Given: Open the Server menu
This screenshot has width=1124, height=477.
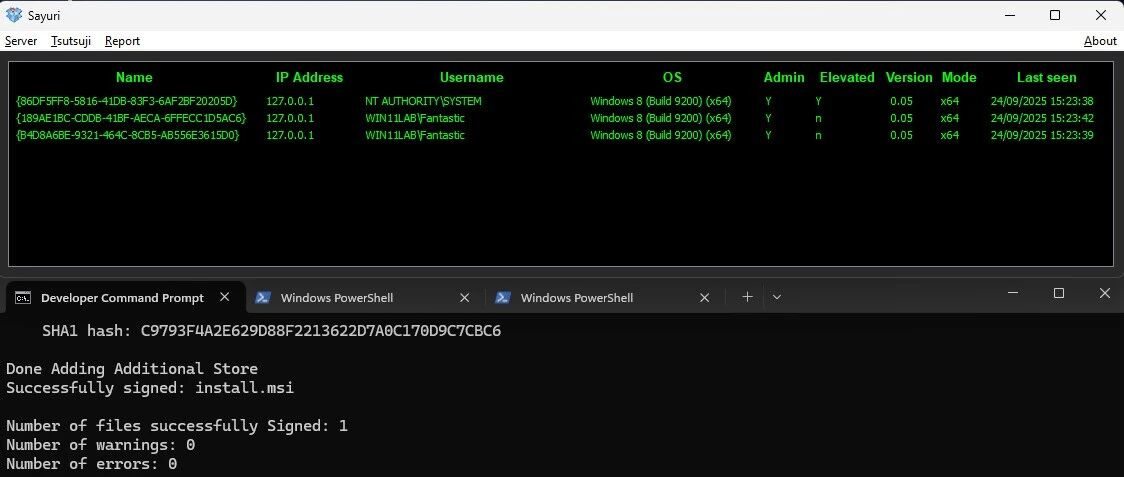Looking at the screenshot, I should click(21, 41).
